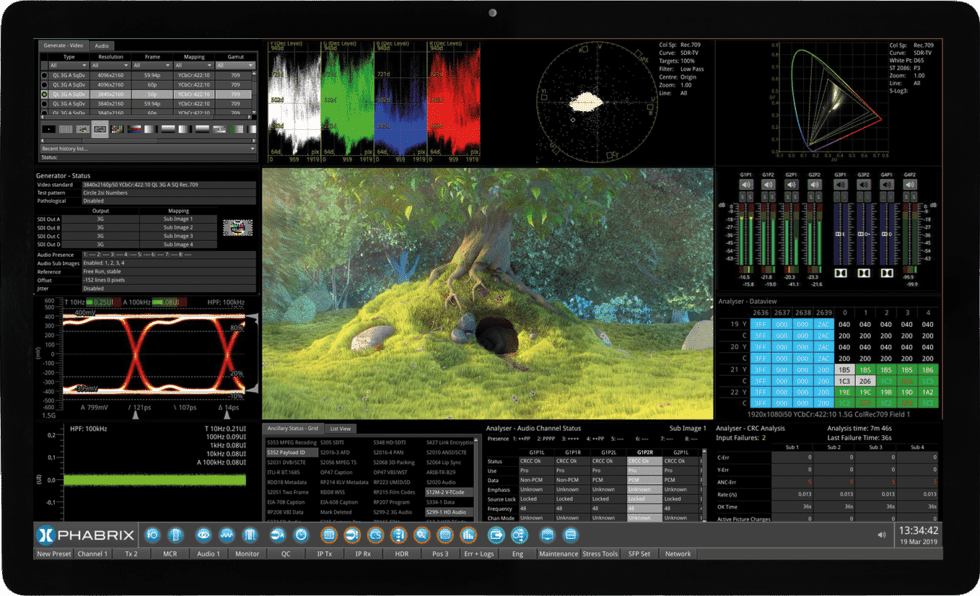Open the Type filter dropdown
This screenshot has height=596, width=980.
pos(69,66)
